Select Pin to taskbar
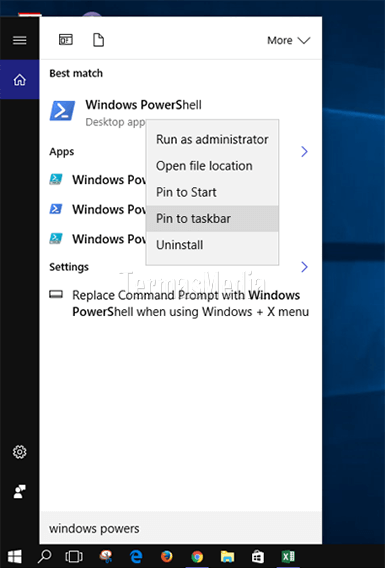This screenshot has height=568, width=385. (x=212, y=218)
